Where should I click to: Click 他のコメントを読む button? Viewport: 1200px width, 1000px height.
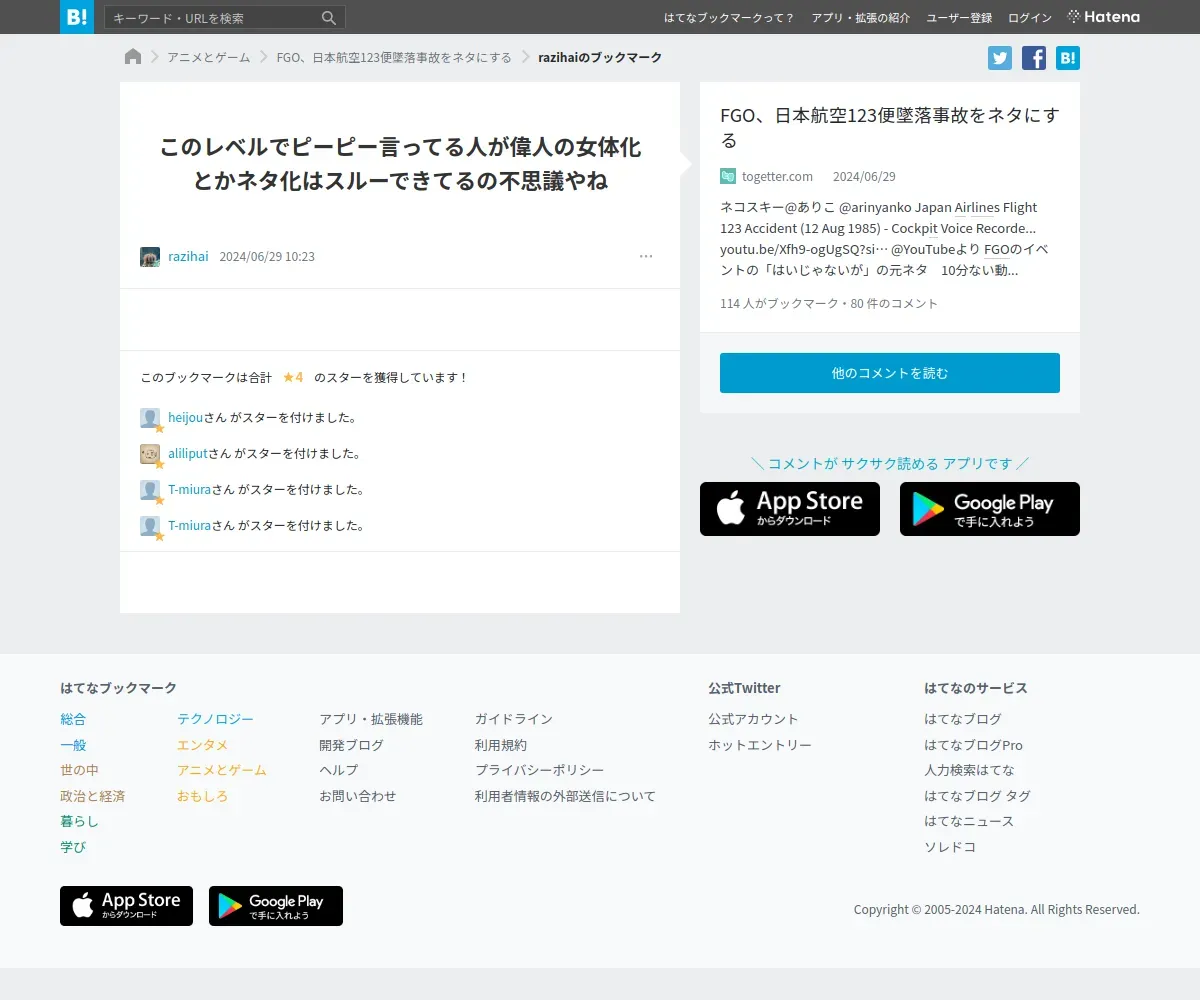(x=890, y=373)
